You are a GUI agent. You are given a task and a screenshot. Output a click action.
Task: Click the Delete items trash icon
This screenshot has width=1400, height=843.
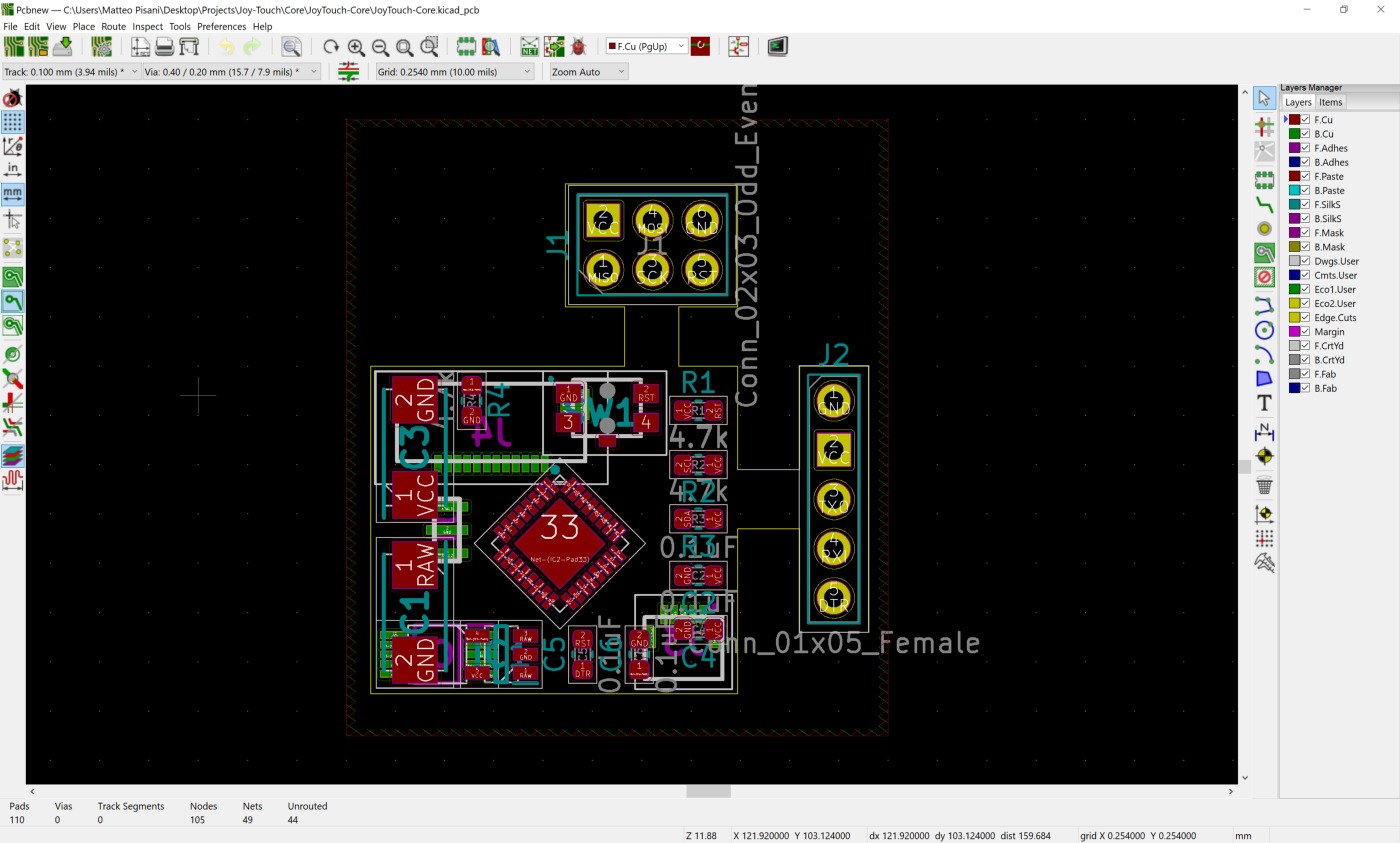coord(1264,487)
